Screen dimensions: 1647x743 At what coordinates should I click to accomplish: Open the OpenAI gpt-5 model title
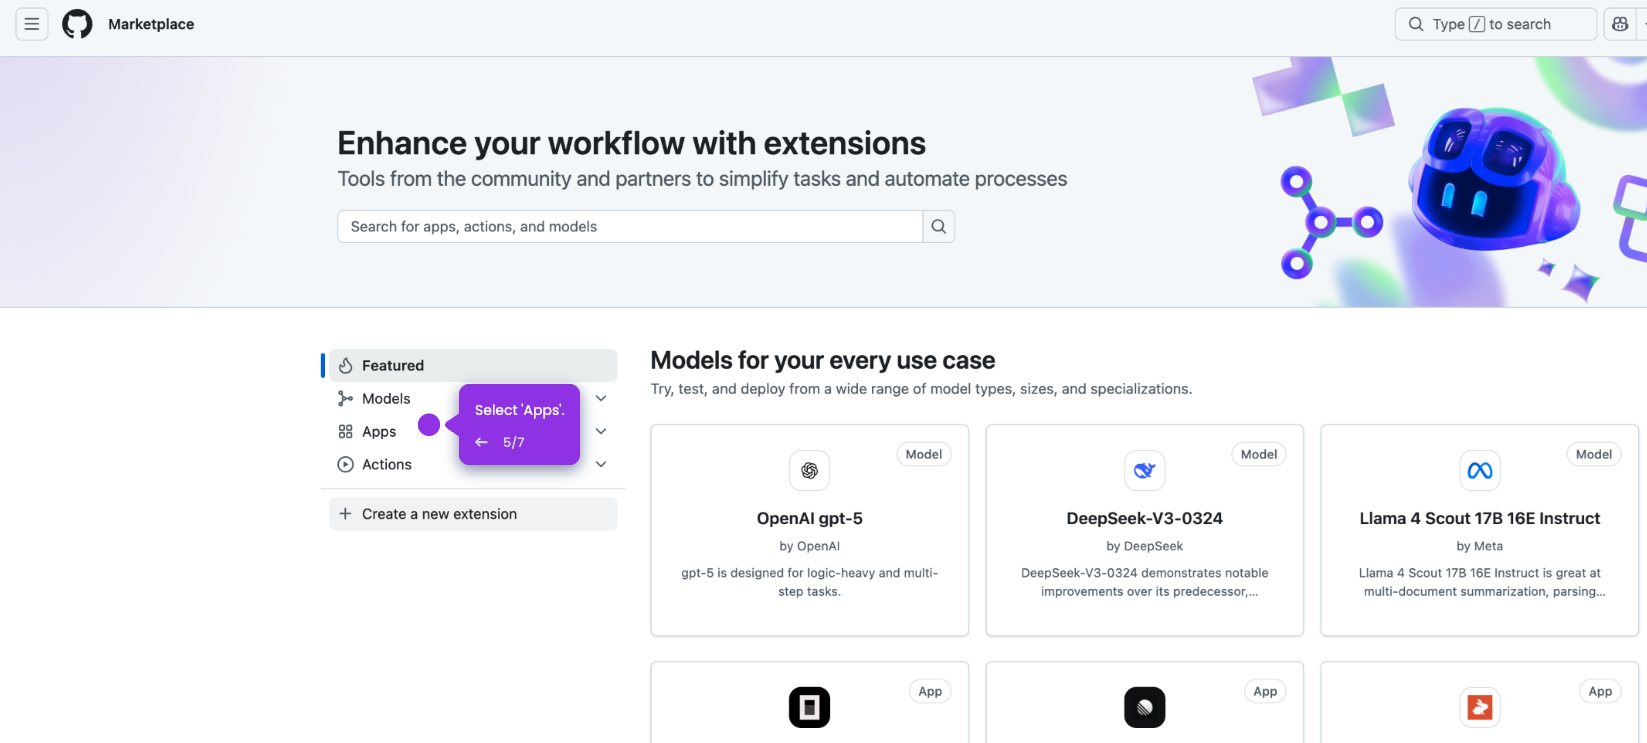click(809, 518)
